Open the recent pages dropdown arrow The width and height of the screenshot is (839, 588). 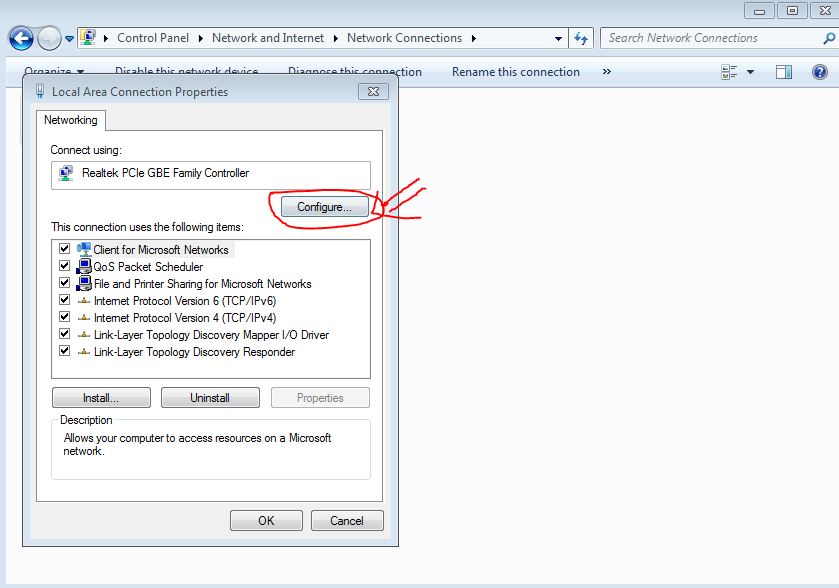pyautogui.click(x=70, y=39)
